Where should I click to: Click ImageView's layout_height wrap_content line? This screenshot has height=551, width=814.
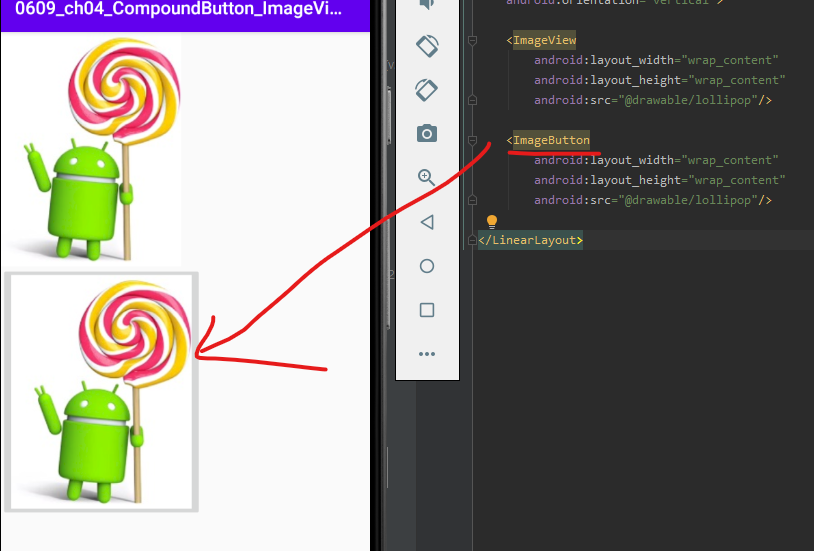click(660, 80)
